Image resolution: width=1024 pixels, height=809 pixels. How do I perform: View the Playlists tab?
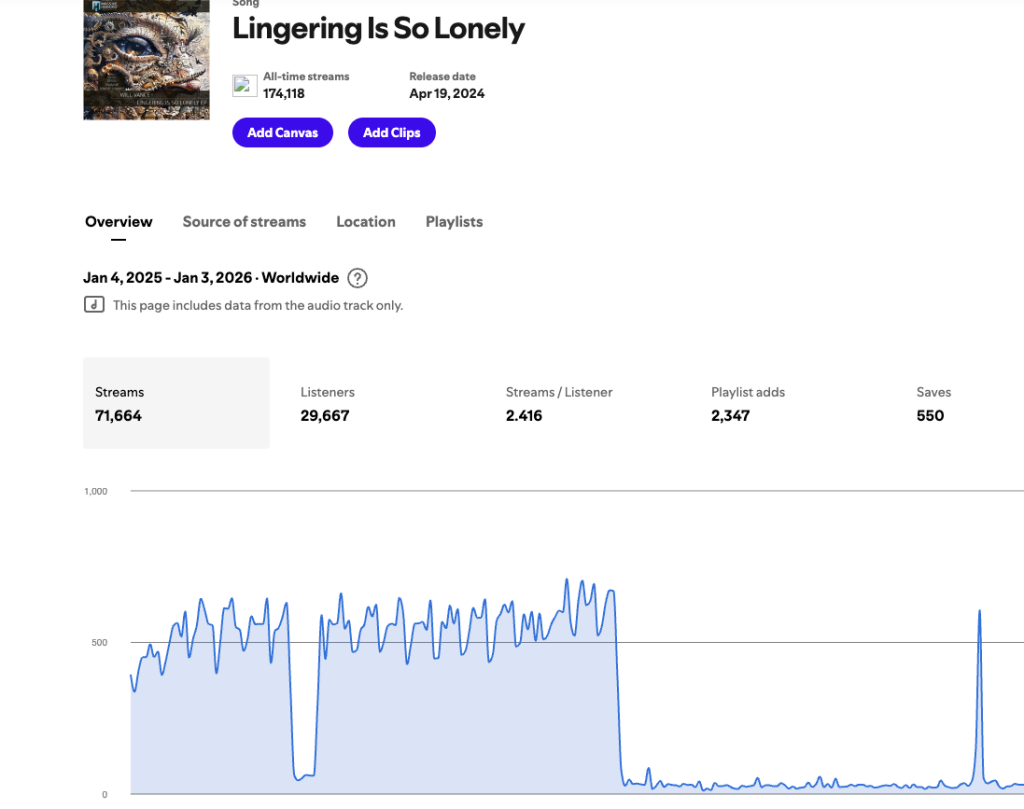pos(454,222)
